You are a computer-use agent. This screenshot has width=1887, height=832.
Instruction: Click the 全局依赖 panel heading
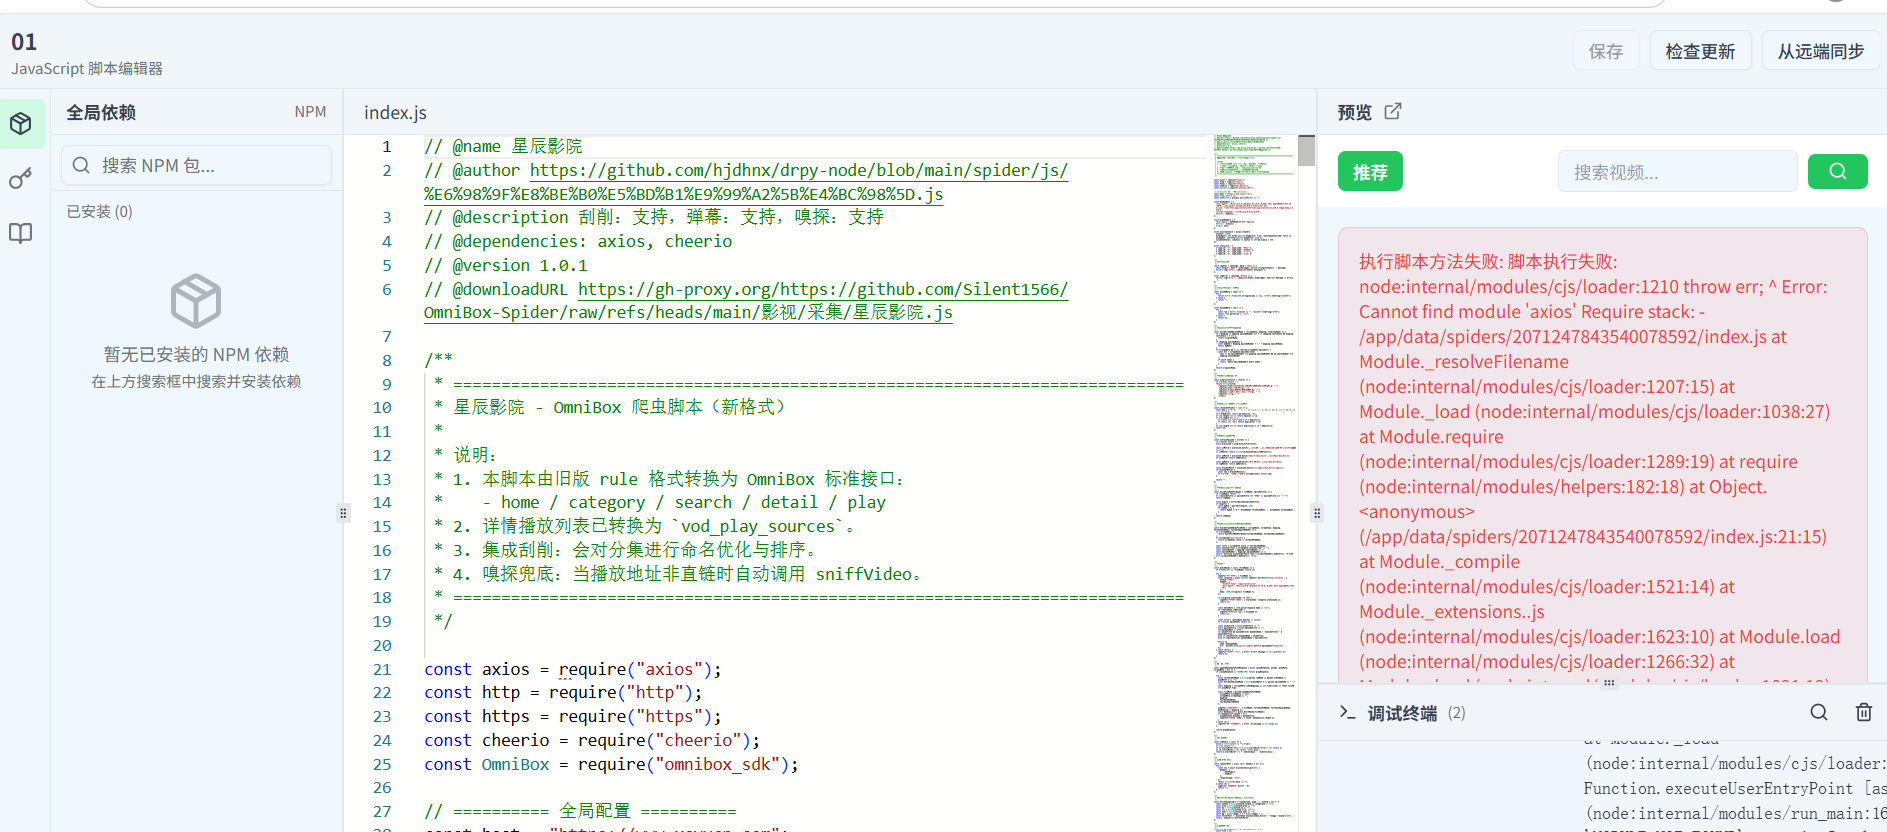[101, 112]
